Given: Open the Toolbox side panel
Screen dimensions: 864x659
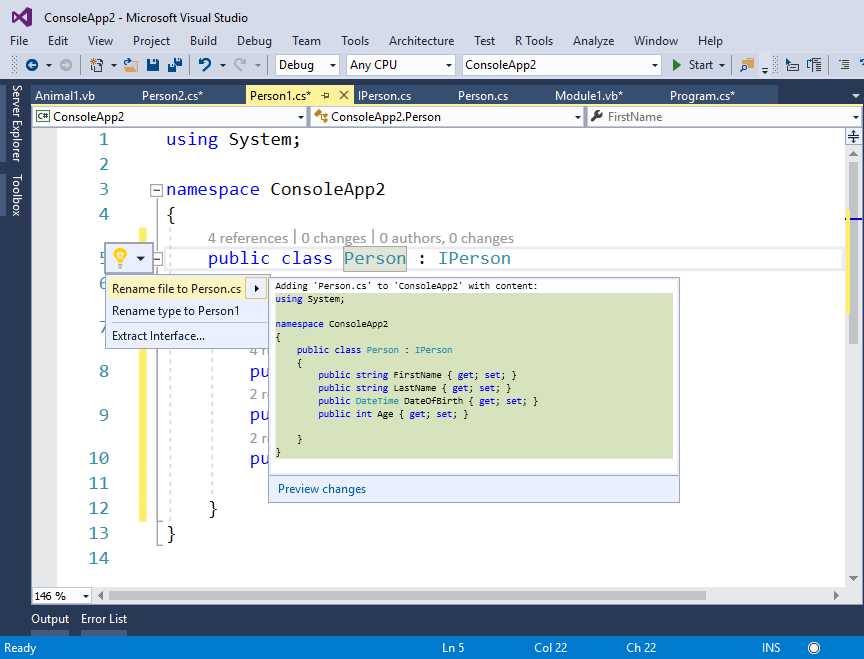Looking at the screenshot, I should click(x=17, y=195).
